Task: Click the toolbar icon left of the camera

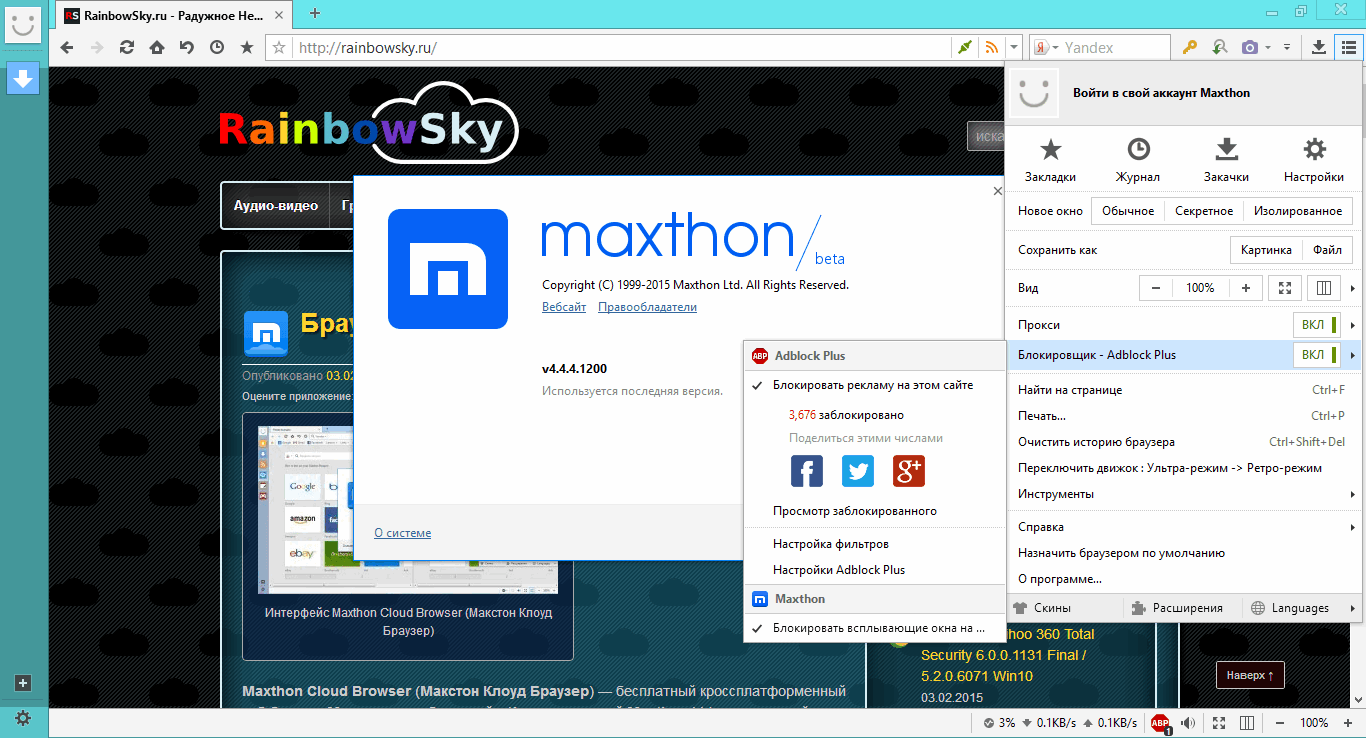Action: pyautogui.click(x=1219, y=47)
